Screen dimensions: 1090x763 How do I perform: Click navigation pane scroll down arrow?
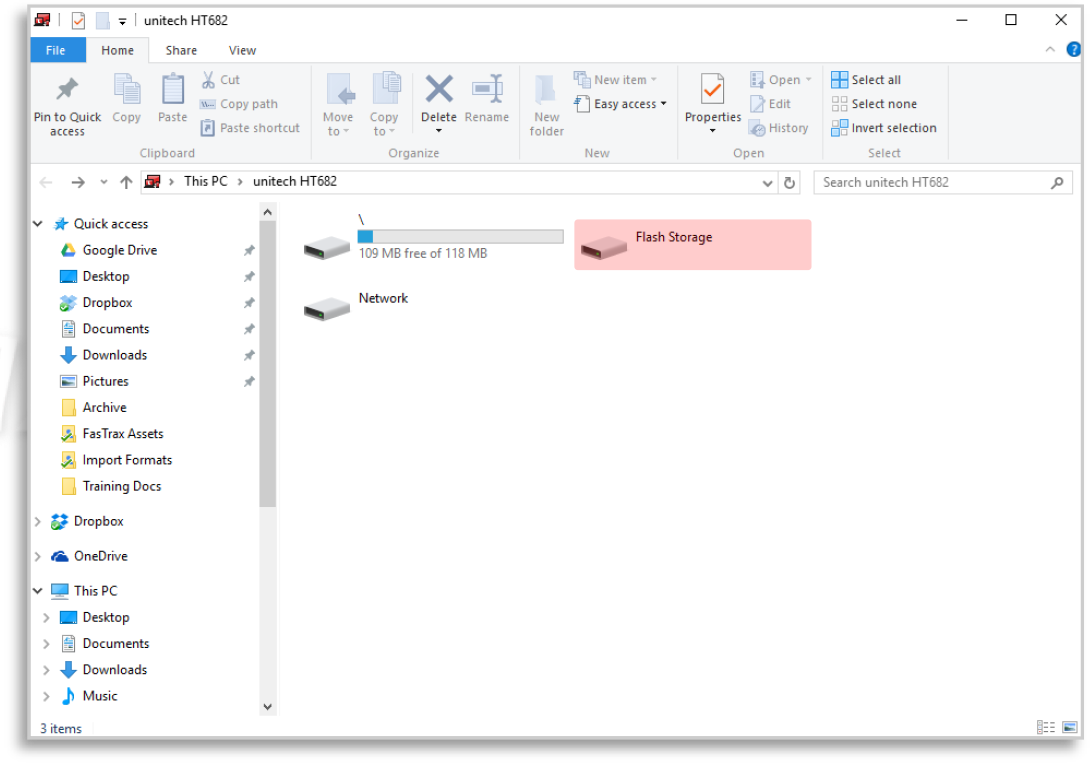tap(268, 707)
